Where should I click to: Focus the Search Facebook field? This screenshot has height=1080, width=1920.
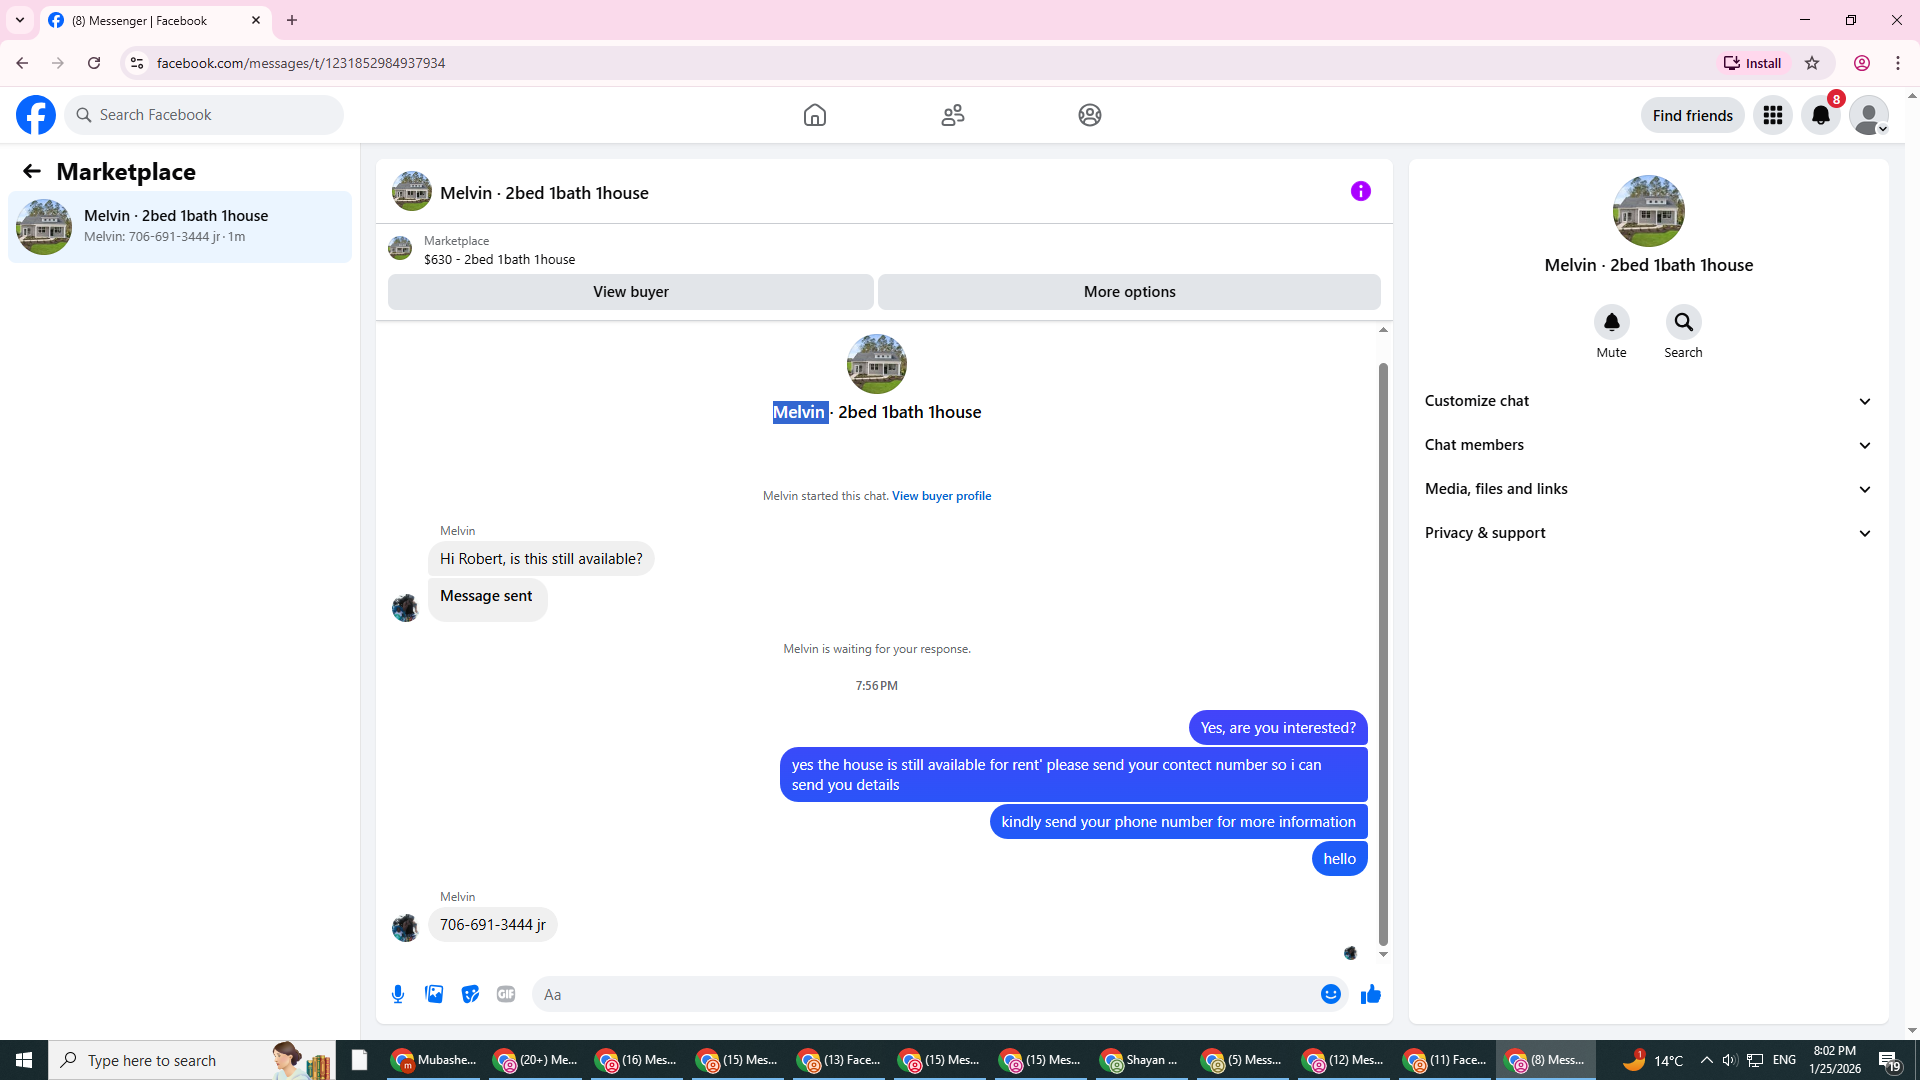[205, 115]
